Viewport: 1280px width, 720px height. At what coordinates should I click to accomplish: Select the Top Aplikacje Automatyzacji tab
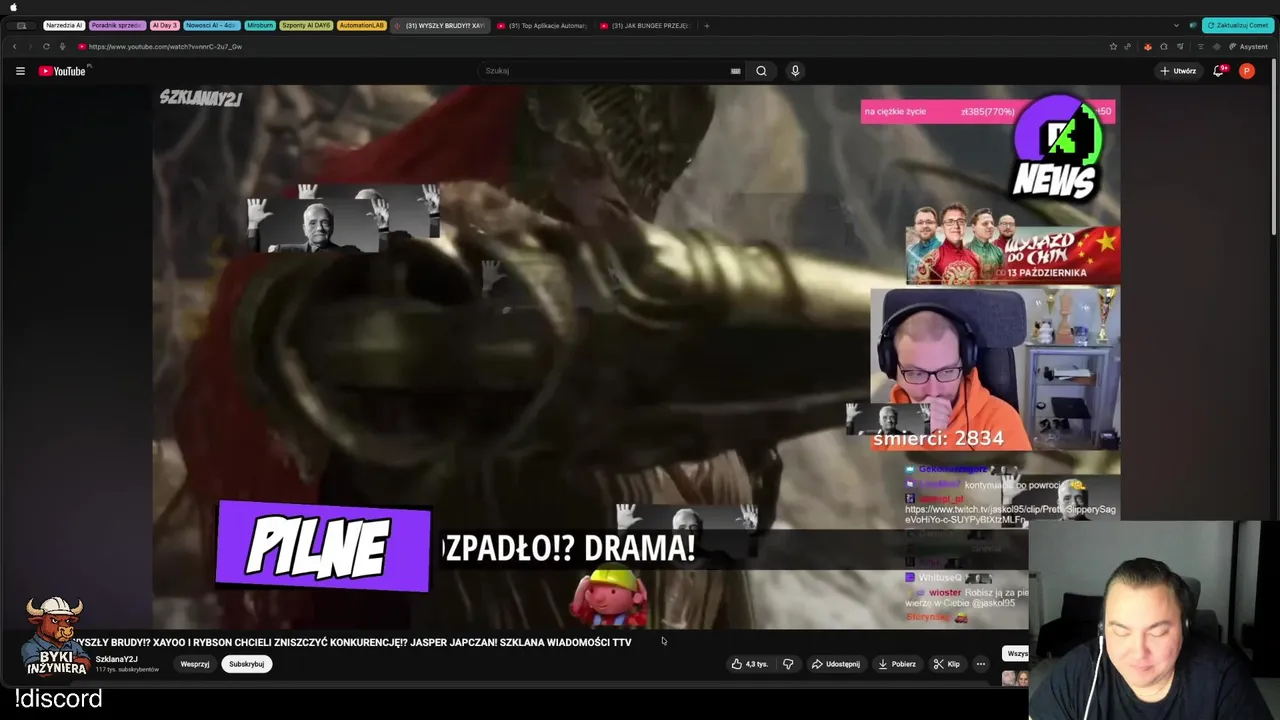[x=542, y=25]
